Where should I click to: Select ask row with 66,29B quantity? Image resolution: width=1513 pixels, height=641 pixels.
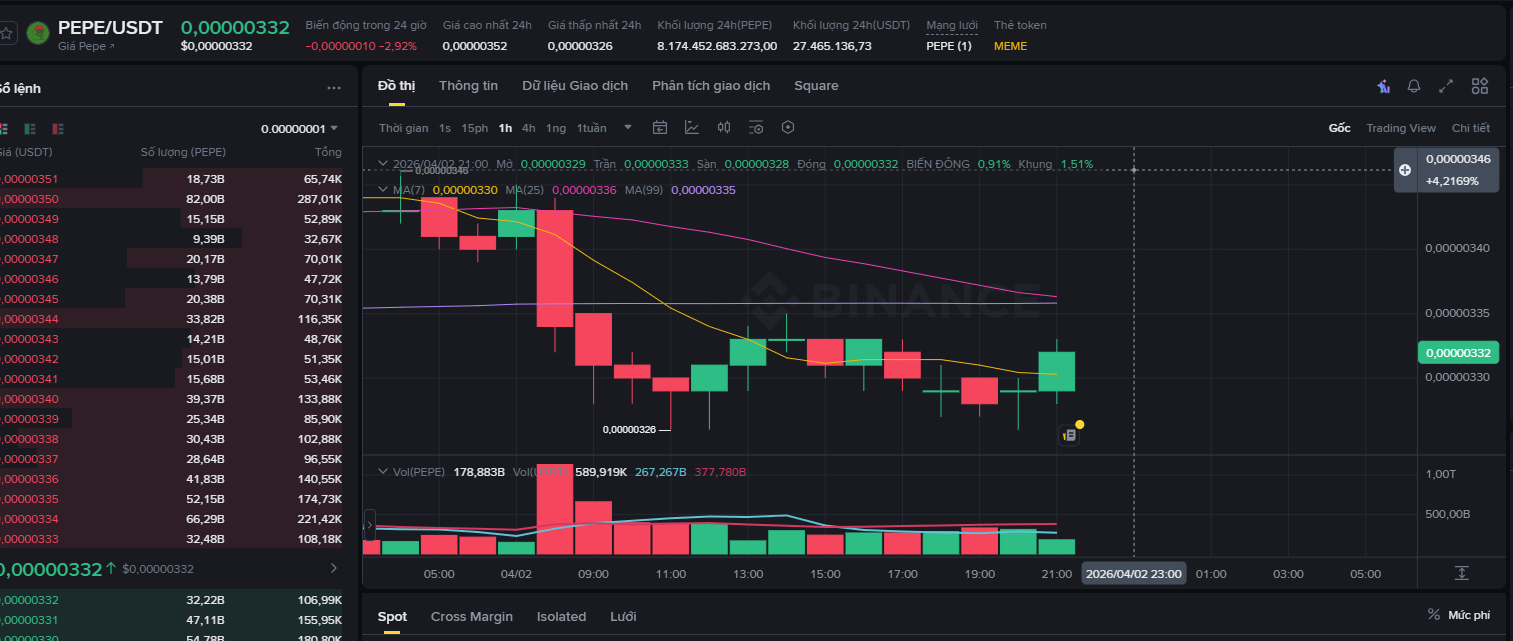tap(171, 519)
